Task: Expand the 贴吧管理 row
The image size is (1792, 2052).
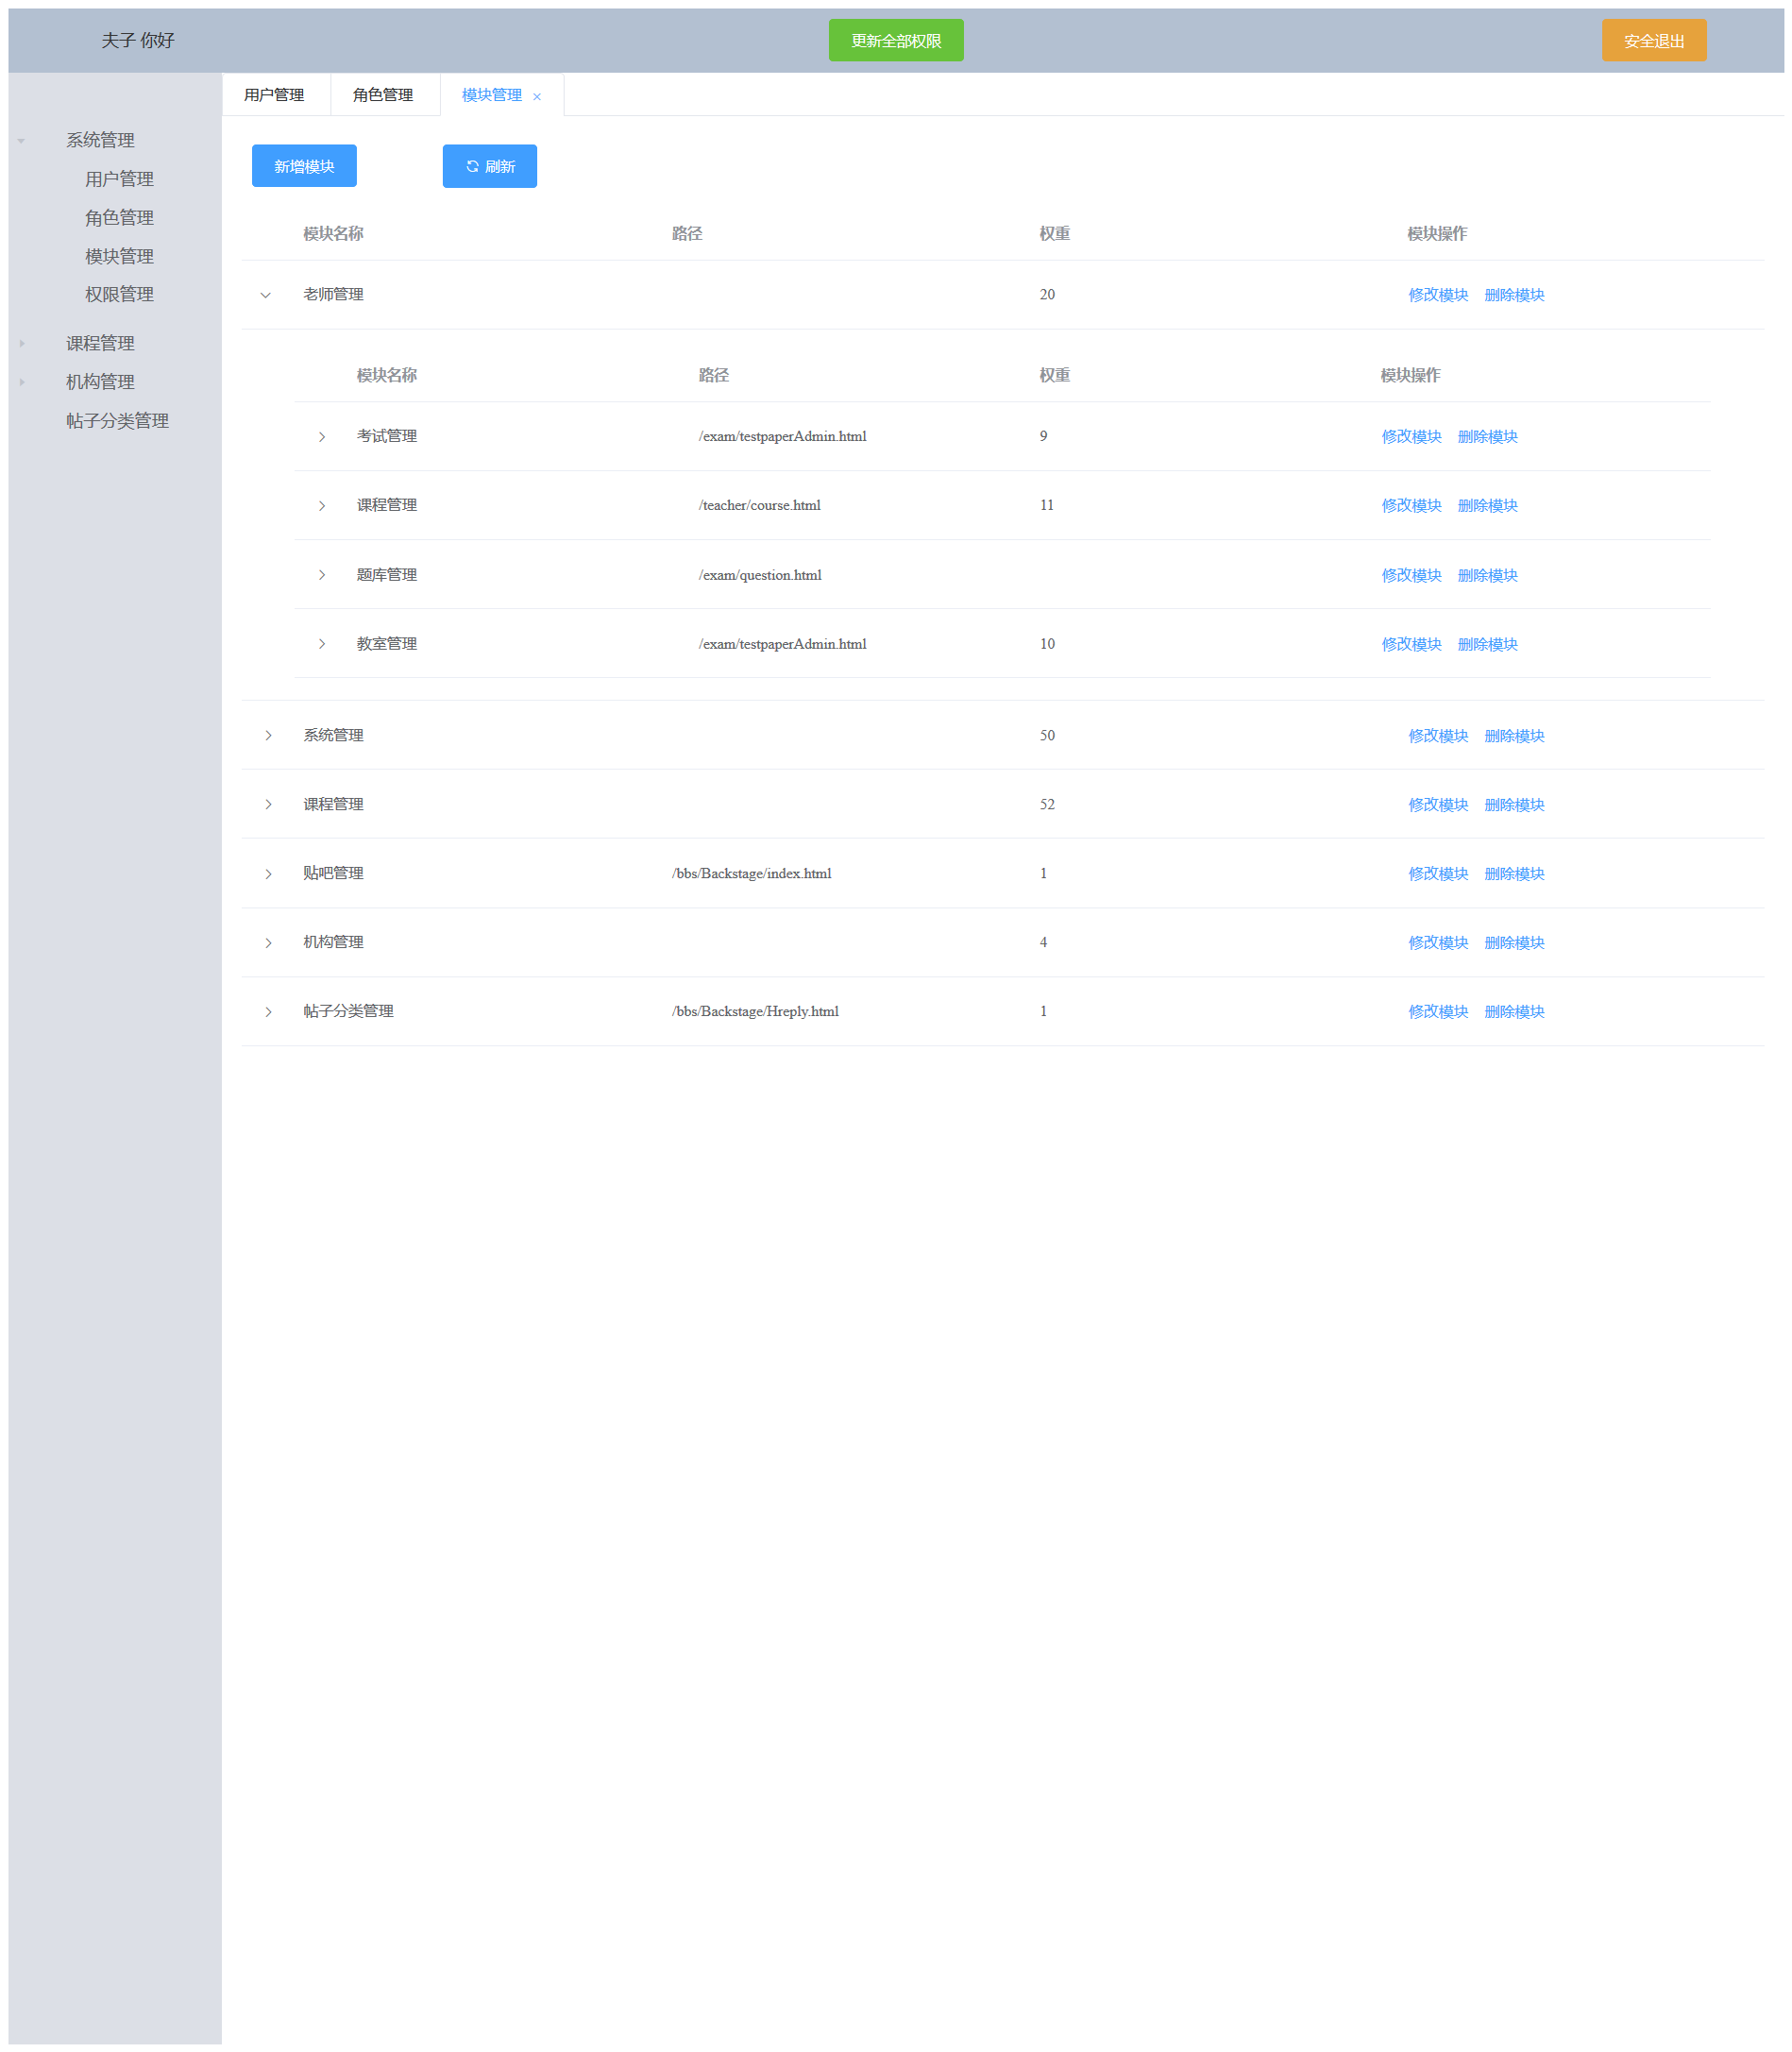Action: click(267, 873)
